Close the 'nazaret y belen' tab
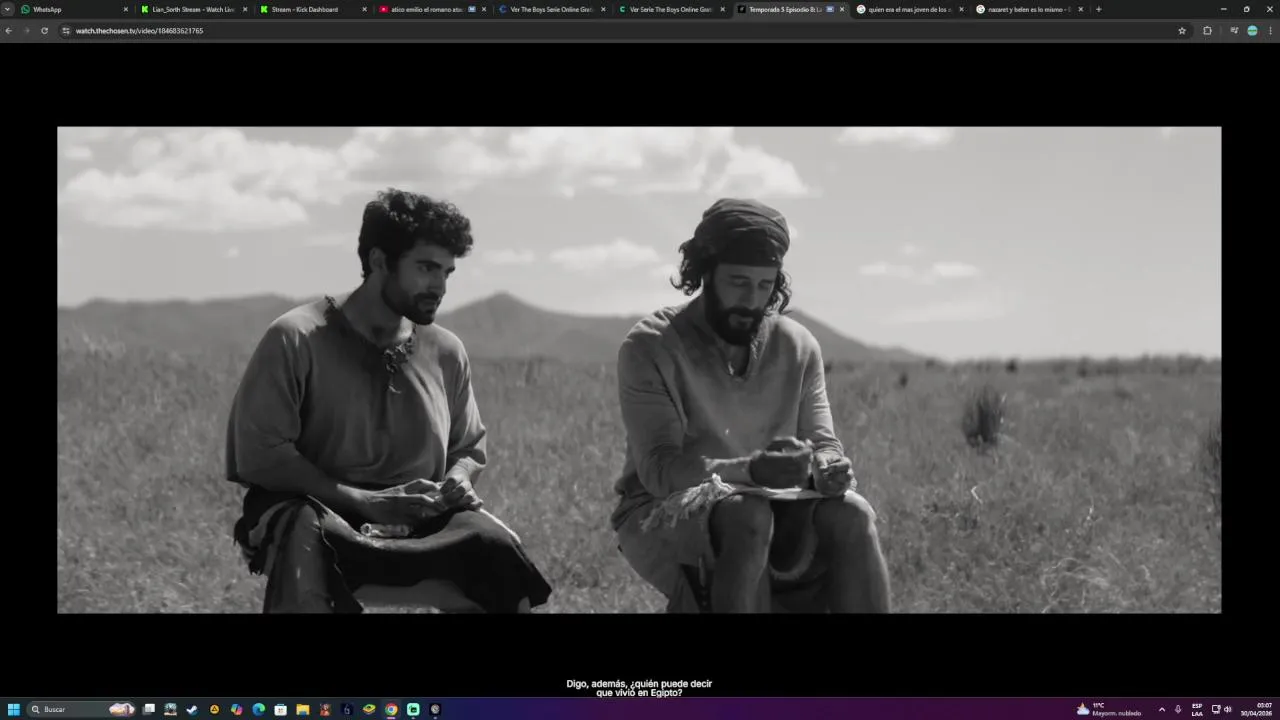The image size is (1280, 720). [1081, 9]
